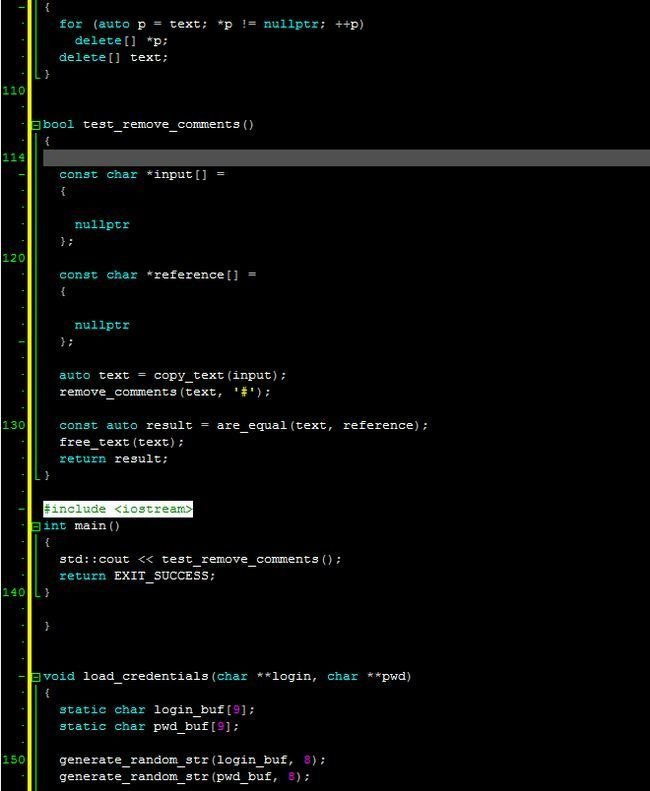Click the 'are_equal(text, reference);' call
The image size is (650, 791).
click(x=322, y=425)
